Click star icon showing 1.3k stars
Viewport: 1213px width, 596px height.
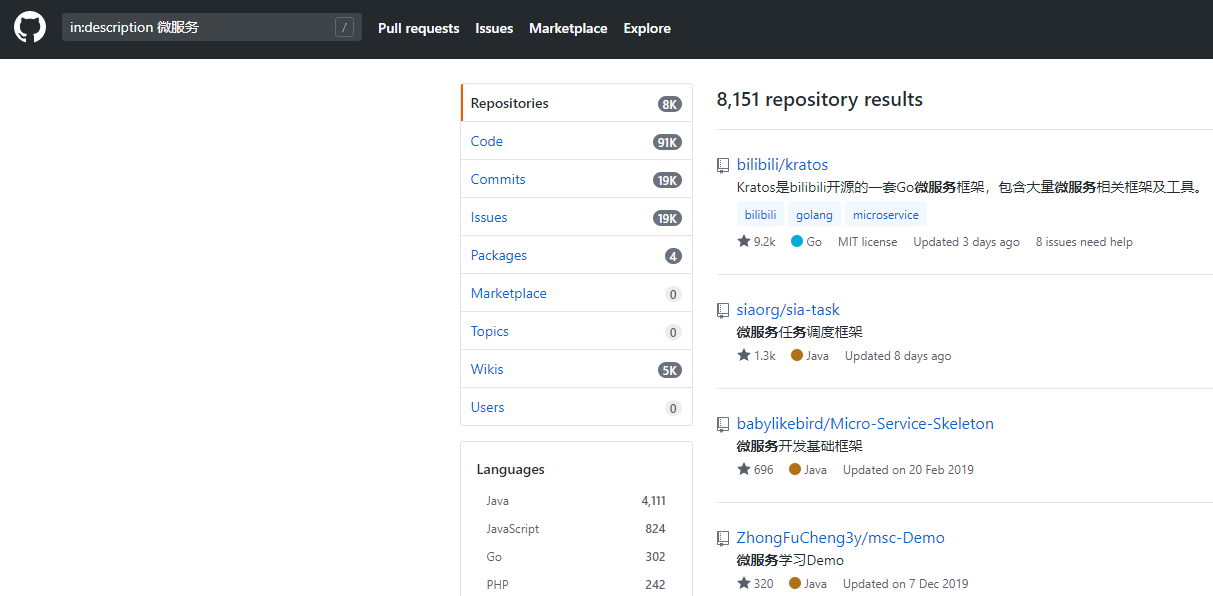(x=744, y=355)
